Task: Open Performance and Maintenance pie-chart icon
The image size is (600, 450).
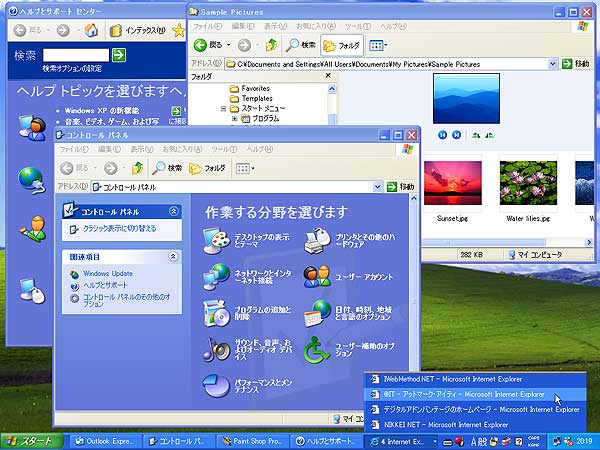Action: pos(217,386)
